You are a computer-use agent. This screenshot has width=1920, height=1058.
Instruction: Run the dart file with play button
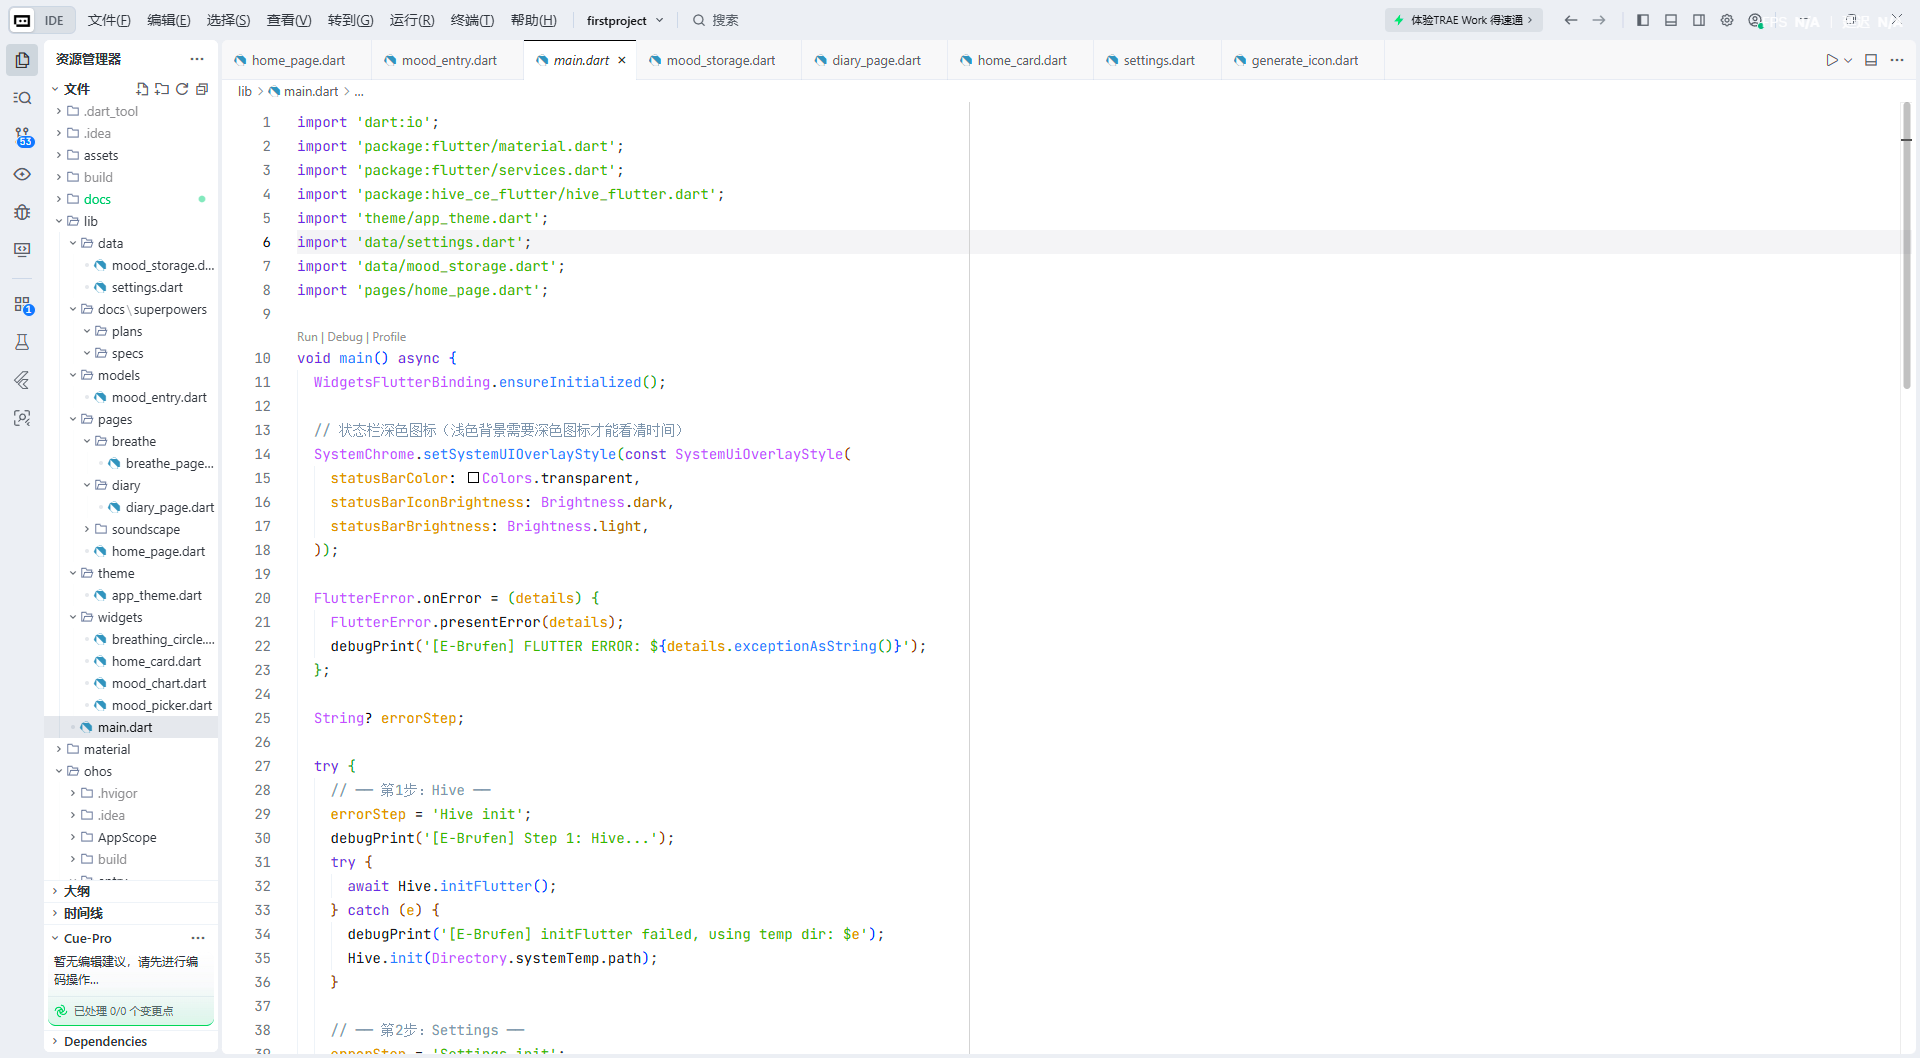click(x=1831, y=60)
